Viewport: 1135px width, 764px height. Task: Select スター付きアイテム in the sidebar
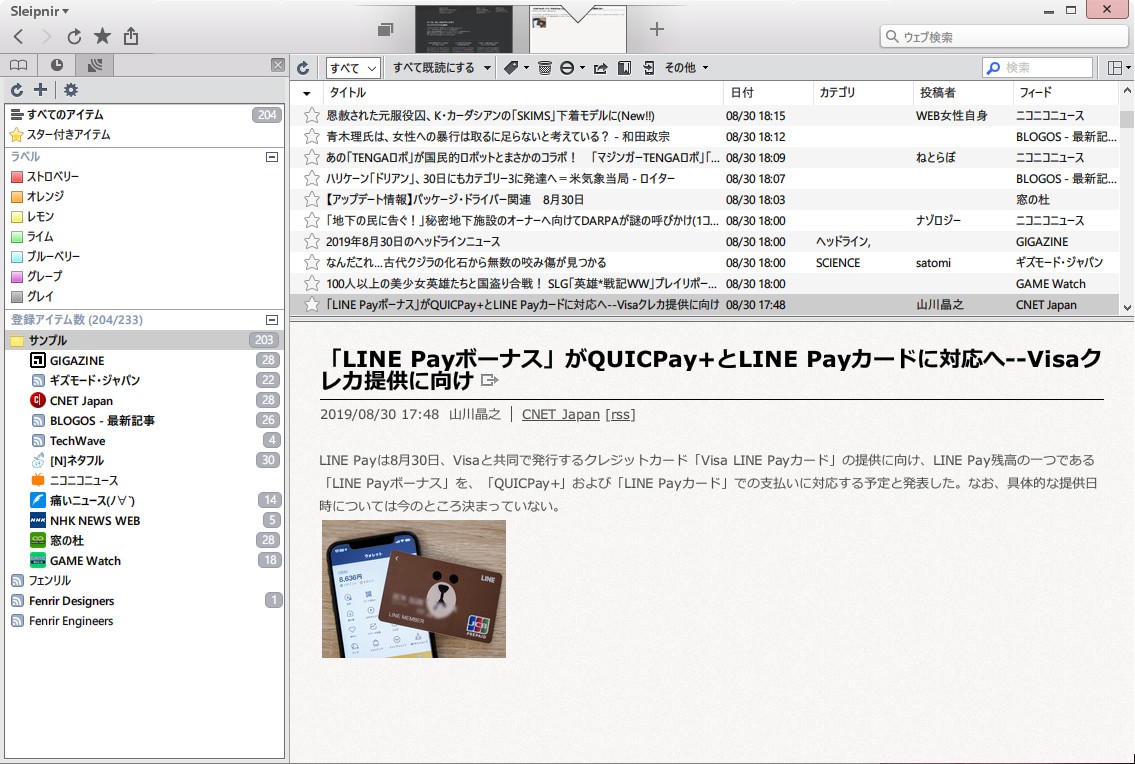point(145,135)
